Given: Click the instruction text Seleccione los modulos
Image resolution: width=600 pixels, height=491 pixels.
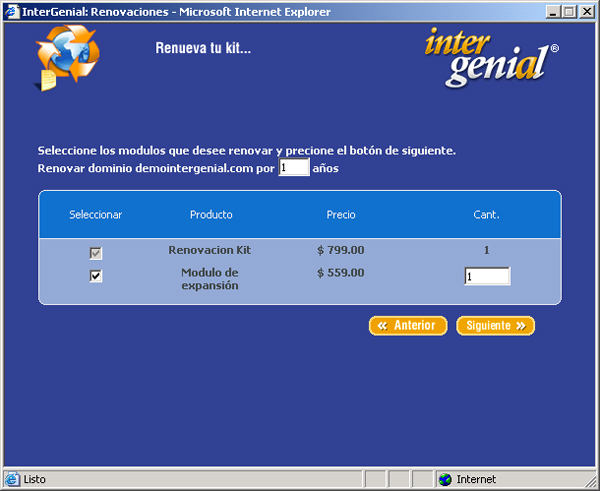Looking at the screenshot, I should point(246,151).
